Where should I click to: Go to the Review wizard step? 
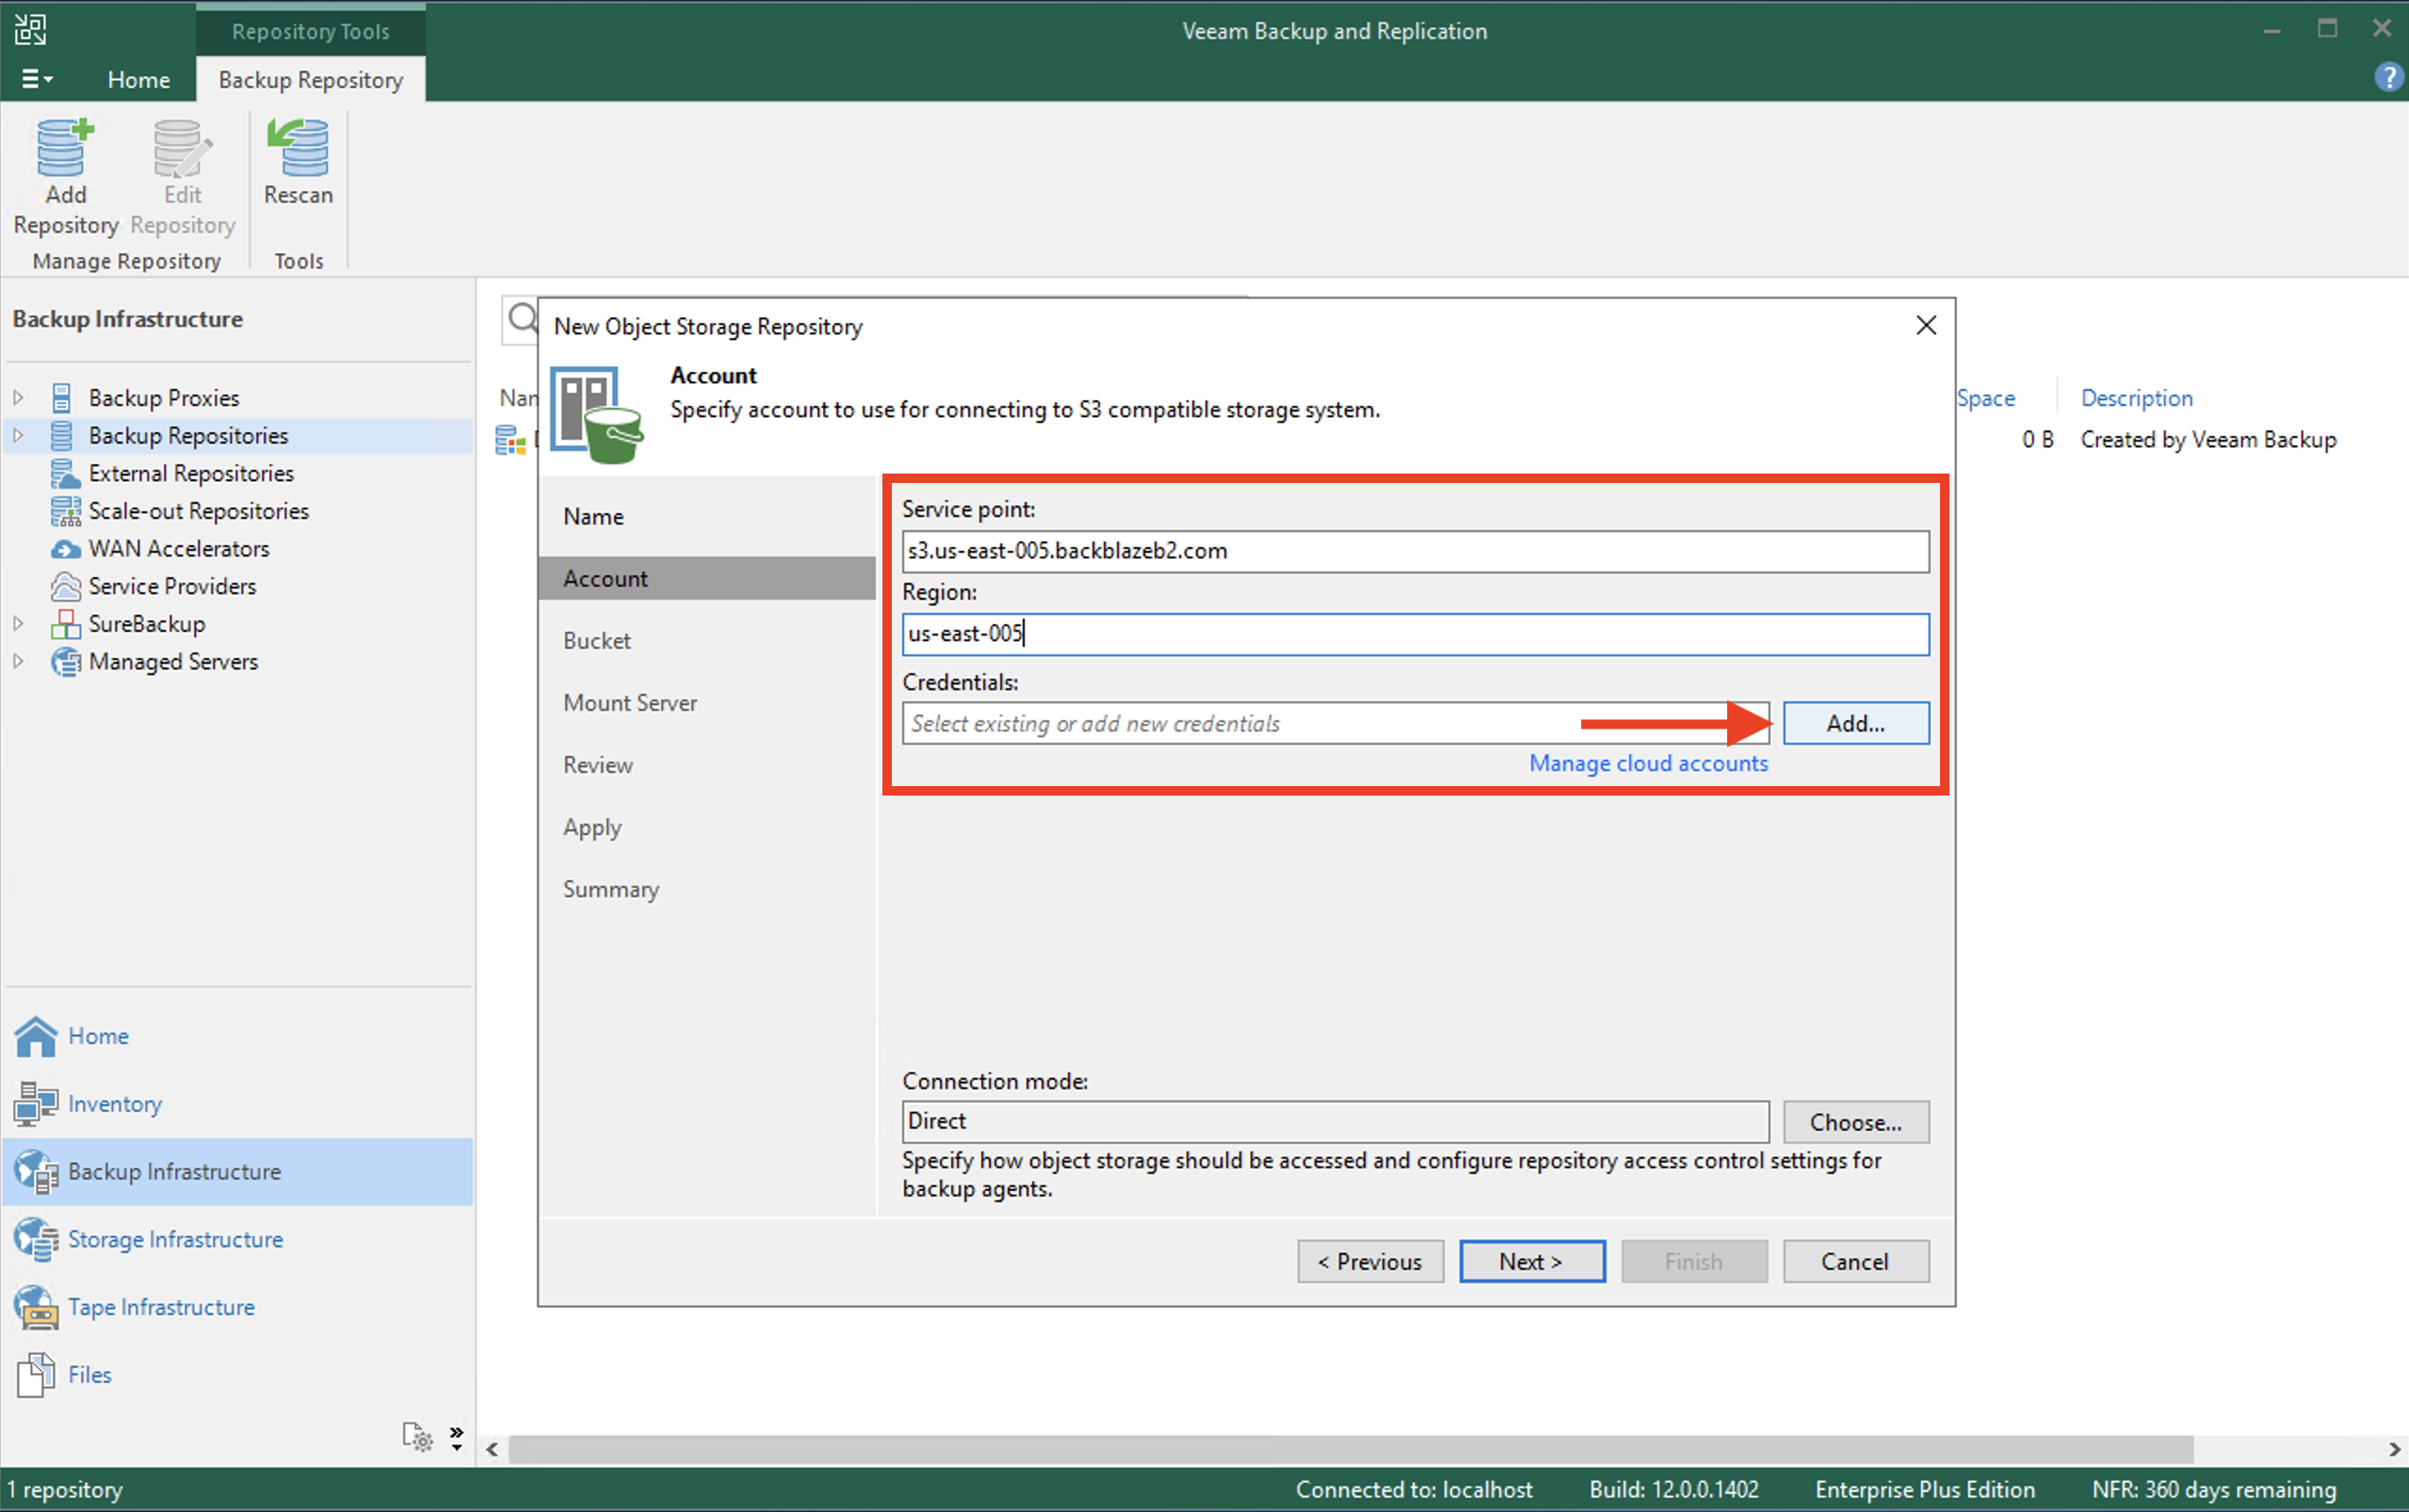pyautogui.click(x=597, y=765)
